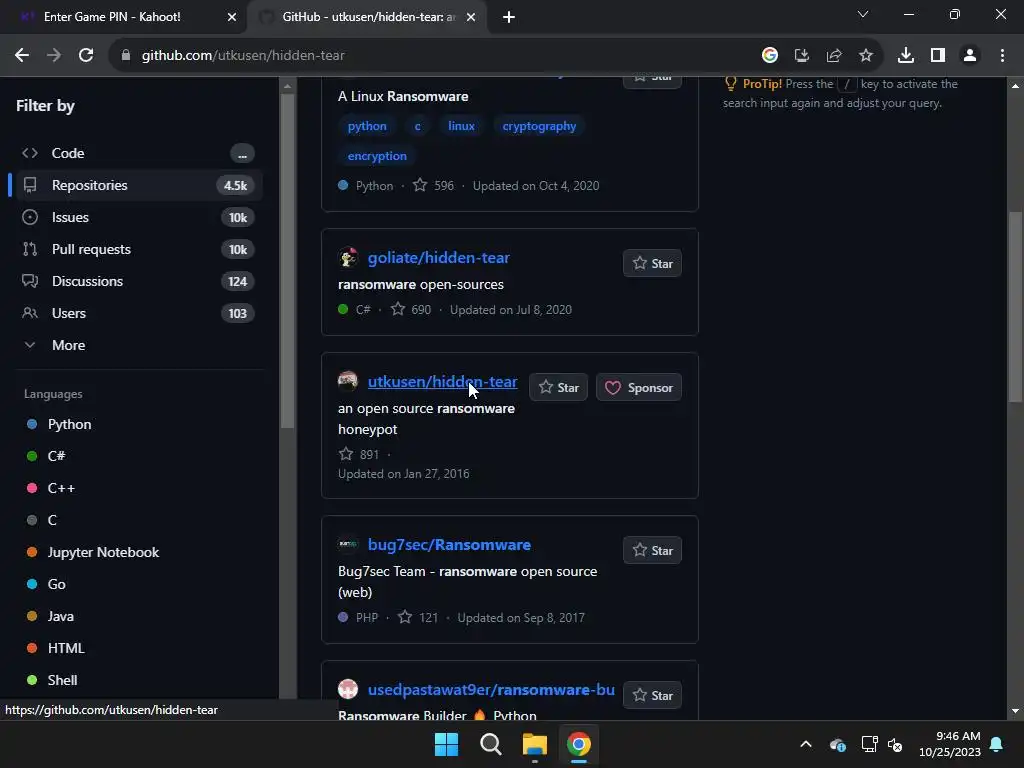Click the linux topic tag
The image size is (1024, 768).
pyautogui.click(x=461, y=126)
